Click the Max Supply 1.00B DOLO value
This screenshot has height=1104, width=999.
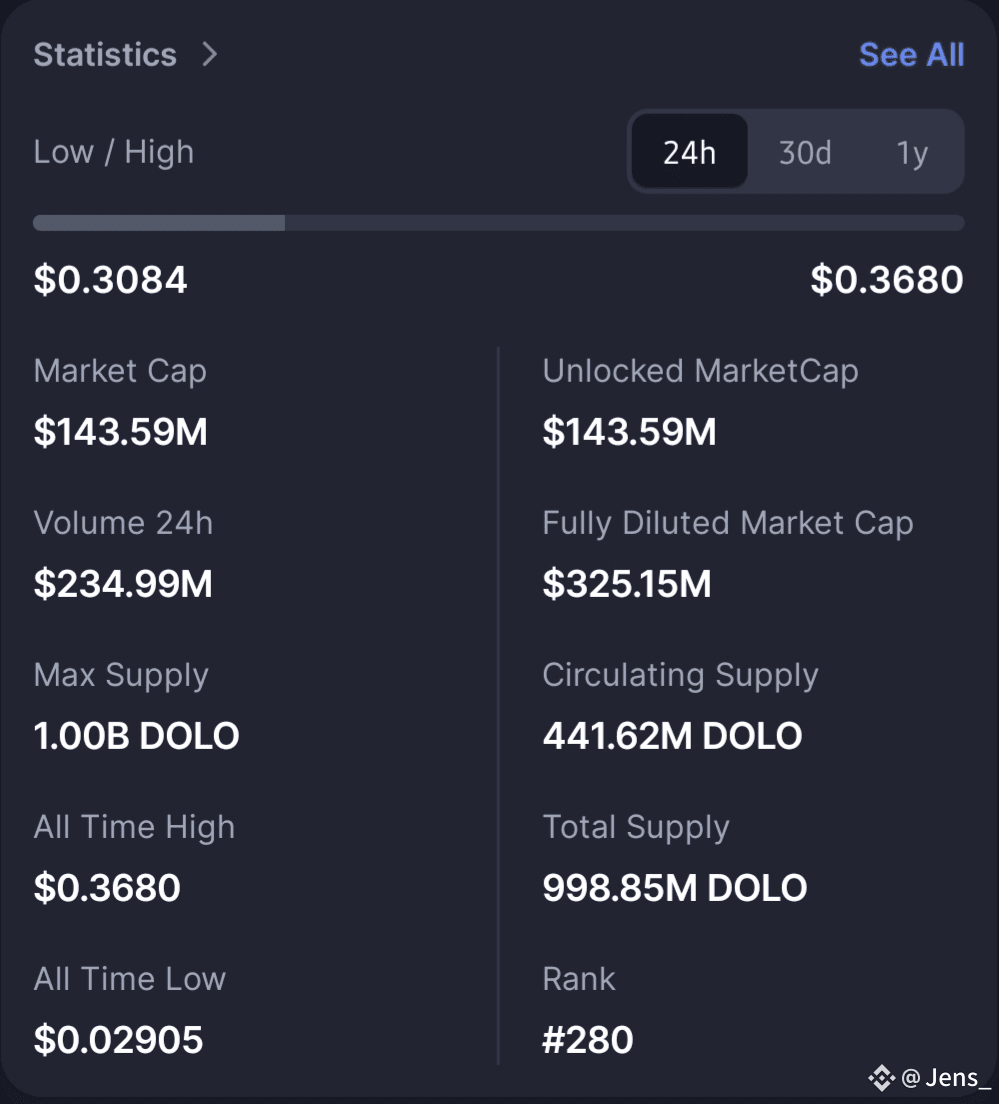pyautogui.click(x=137, y=736)
